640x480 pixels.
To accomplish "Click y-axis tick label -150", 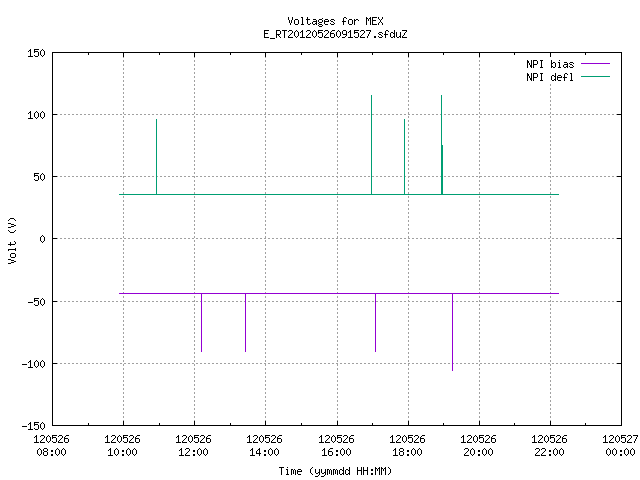I will (33, 426).
